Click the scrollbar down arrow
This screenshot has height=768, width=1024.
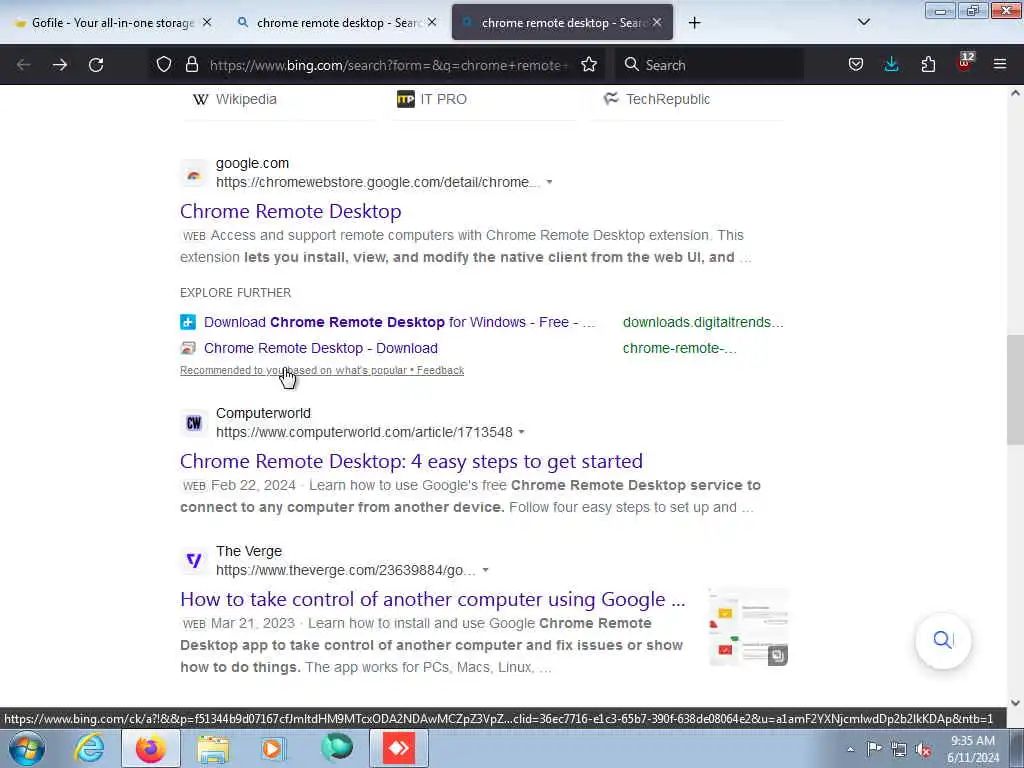point(1015,703)
